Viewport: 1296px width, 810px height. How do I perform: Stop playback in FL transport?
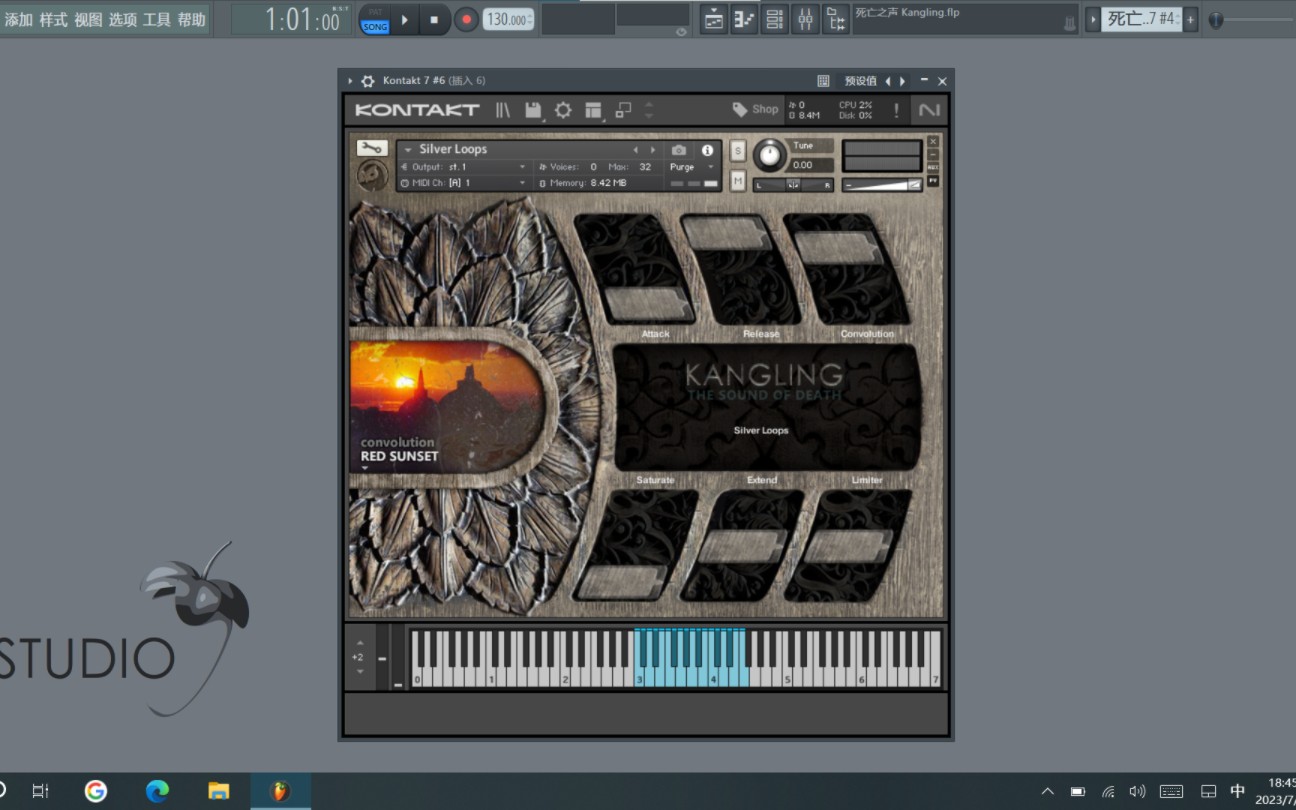(x=434, y=19)
